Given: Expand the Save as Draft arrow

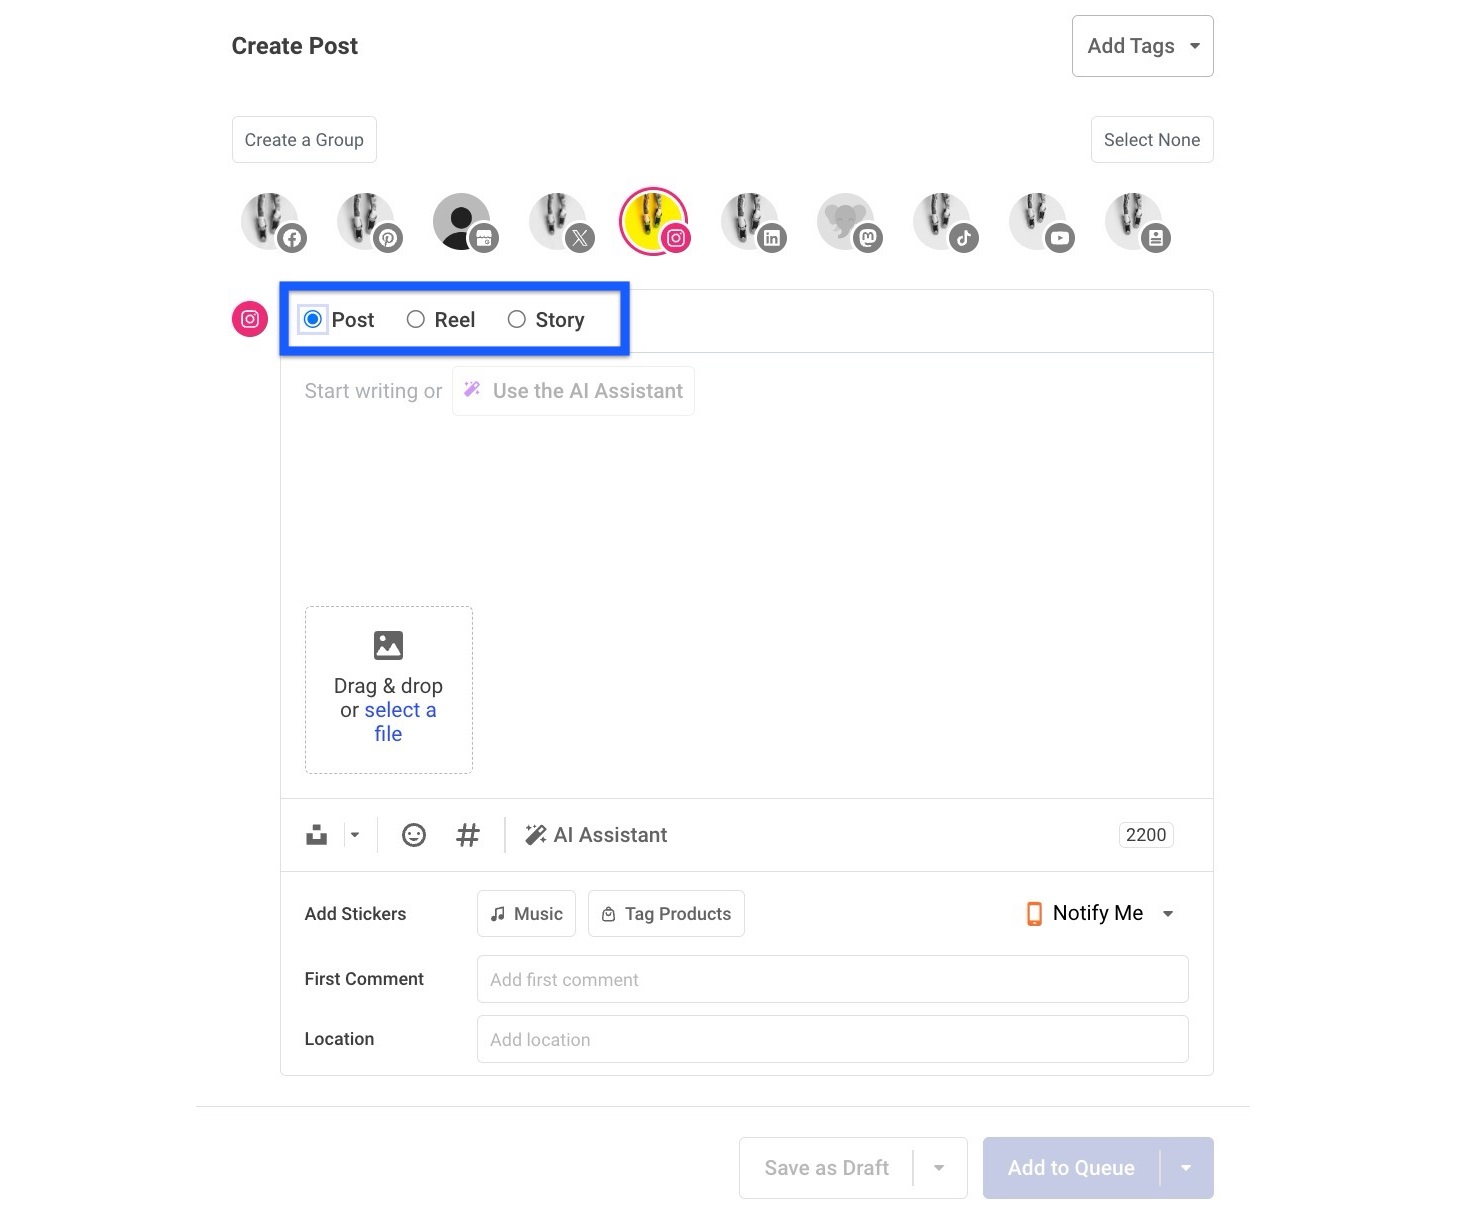Looking at the screenshot, I should (x=939, y=1168).
